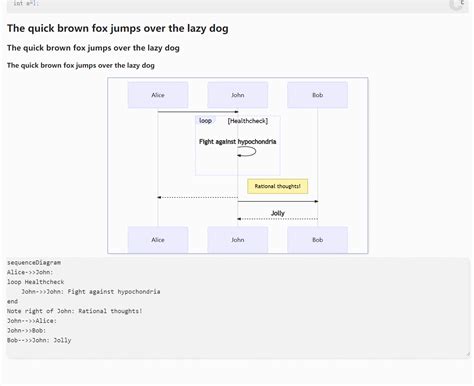Image resolution: width=474 pixels, height=386 pixels.
Task: Click the bottom Alice participant box
Action: pos(158,240)
